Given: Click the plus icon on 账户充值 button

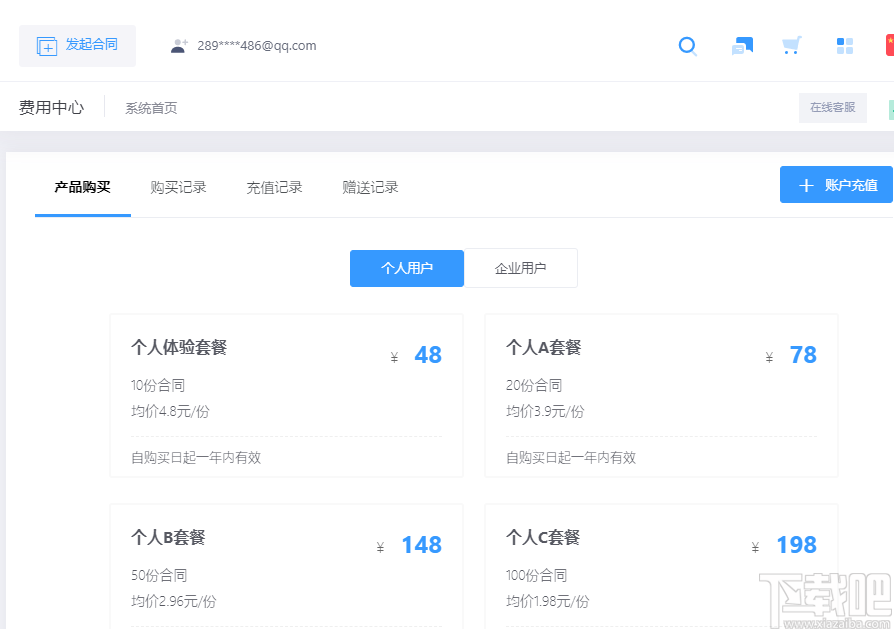Looking at the screenshot, I should [807, 184].
